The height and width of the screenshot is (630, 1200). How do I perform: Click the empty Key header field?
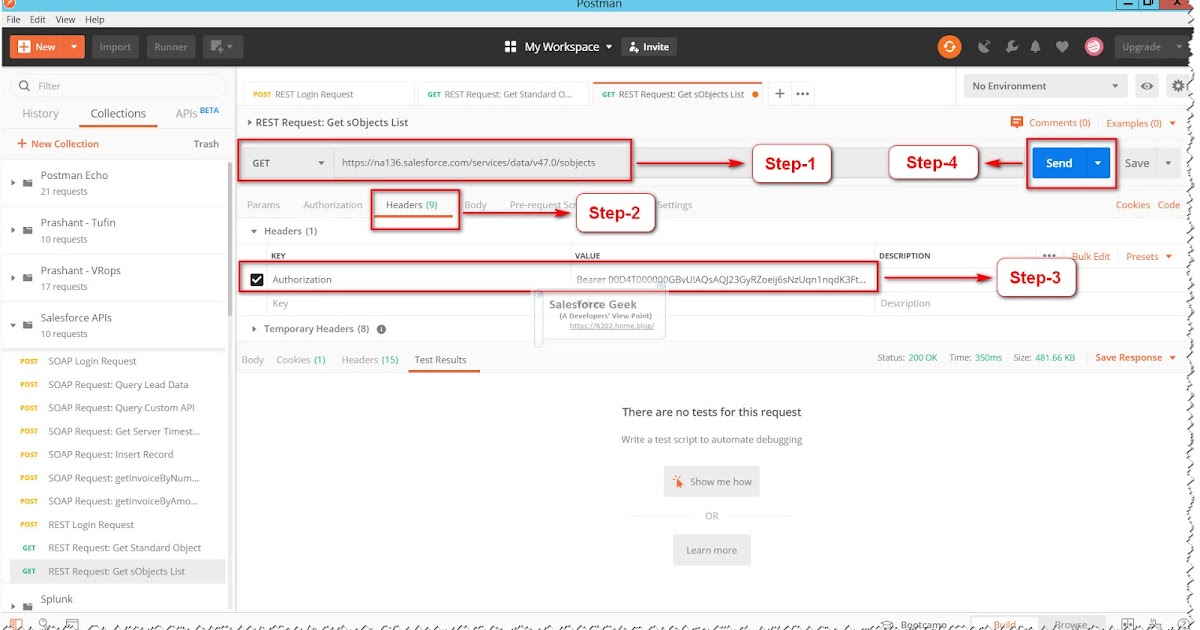coord(420,303)
